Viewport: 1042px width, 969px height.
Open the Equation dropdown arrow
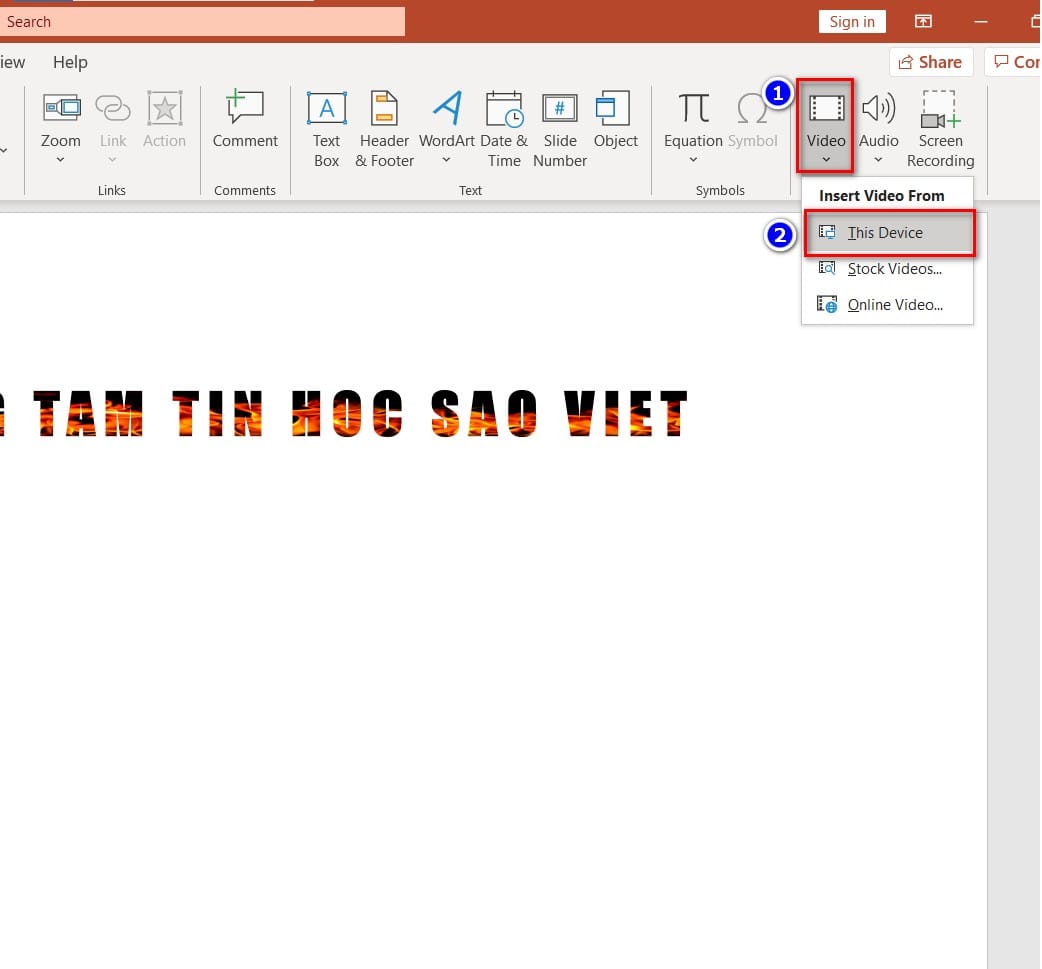(693, 160)
